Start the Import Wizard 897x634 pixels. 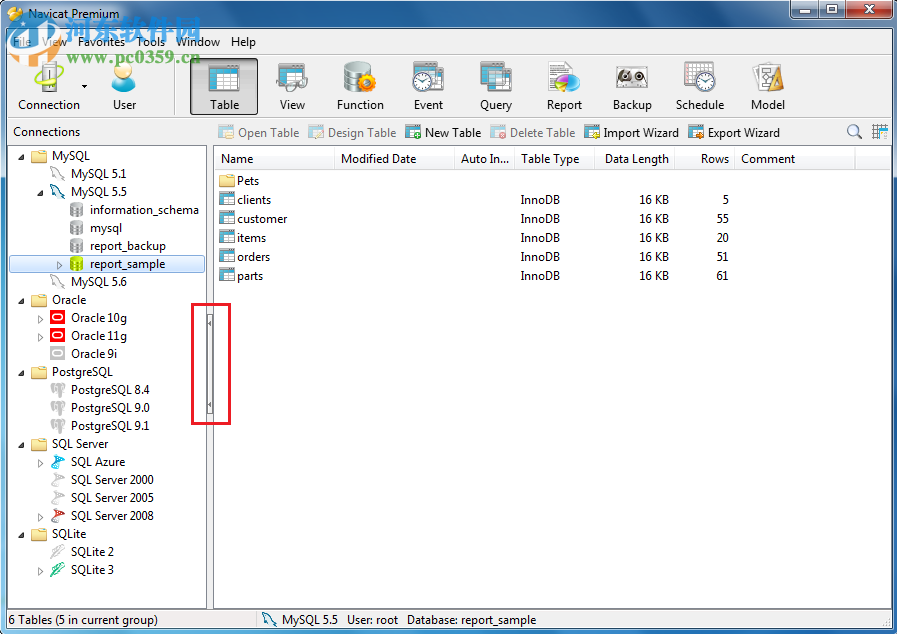[x=632, y=133]
